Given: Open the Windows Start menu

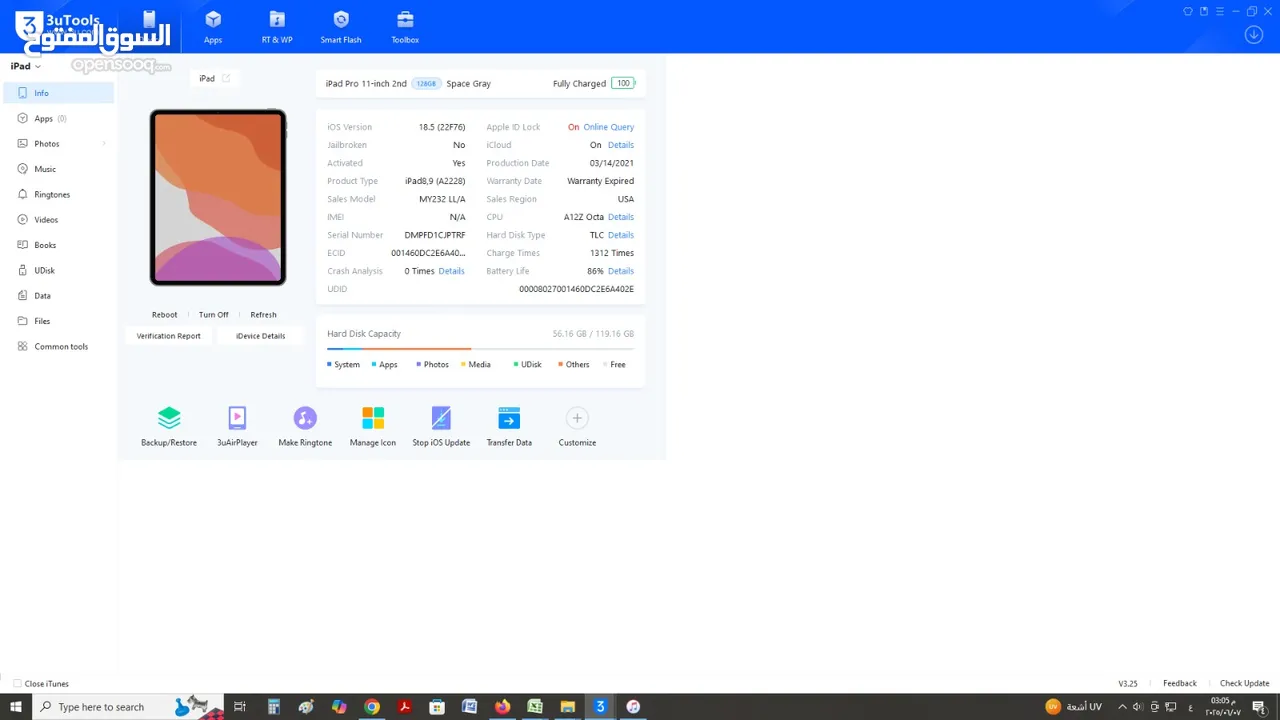Looking at the screenshot, I should (x=16, y=707).
